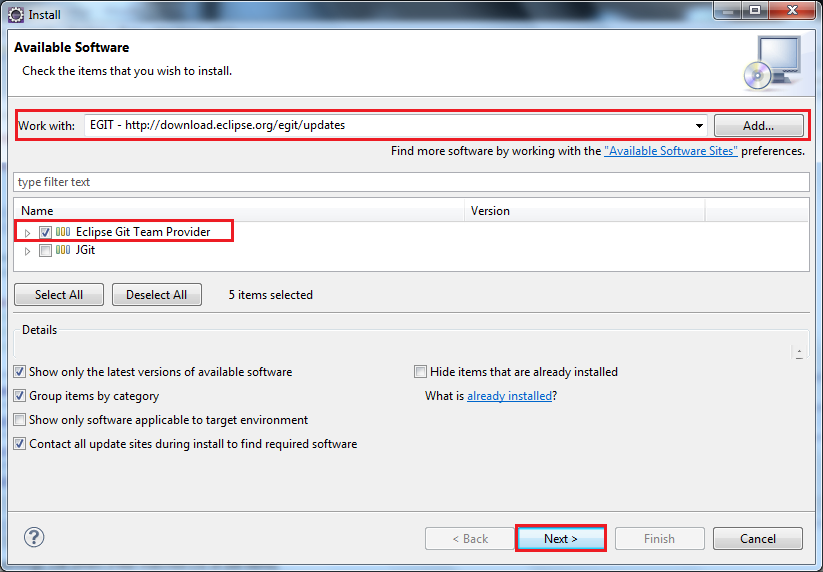Click the type filter text field
Viewport: 823px width, 572px height.
(x=412, y=182)
